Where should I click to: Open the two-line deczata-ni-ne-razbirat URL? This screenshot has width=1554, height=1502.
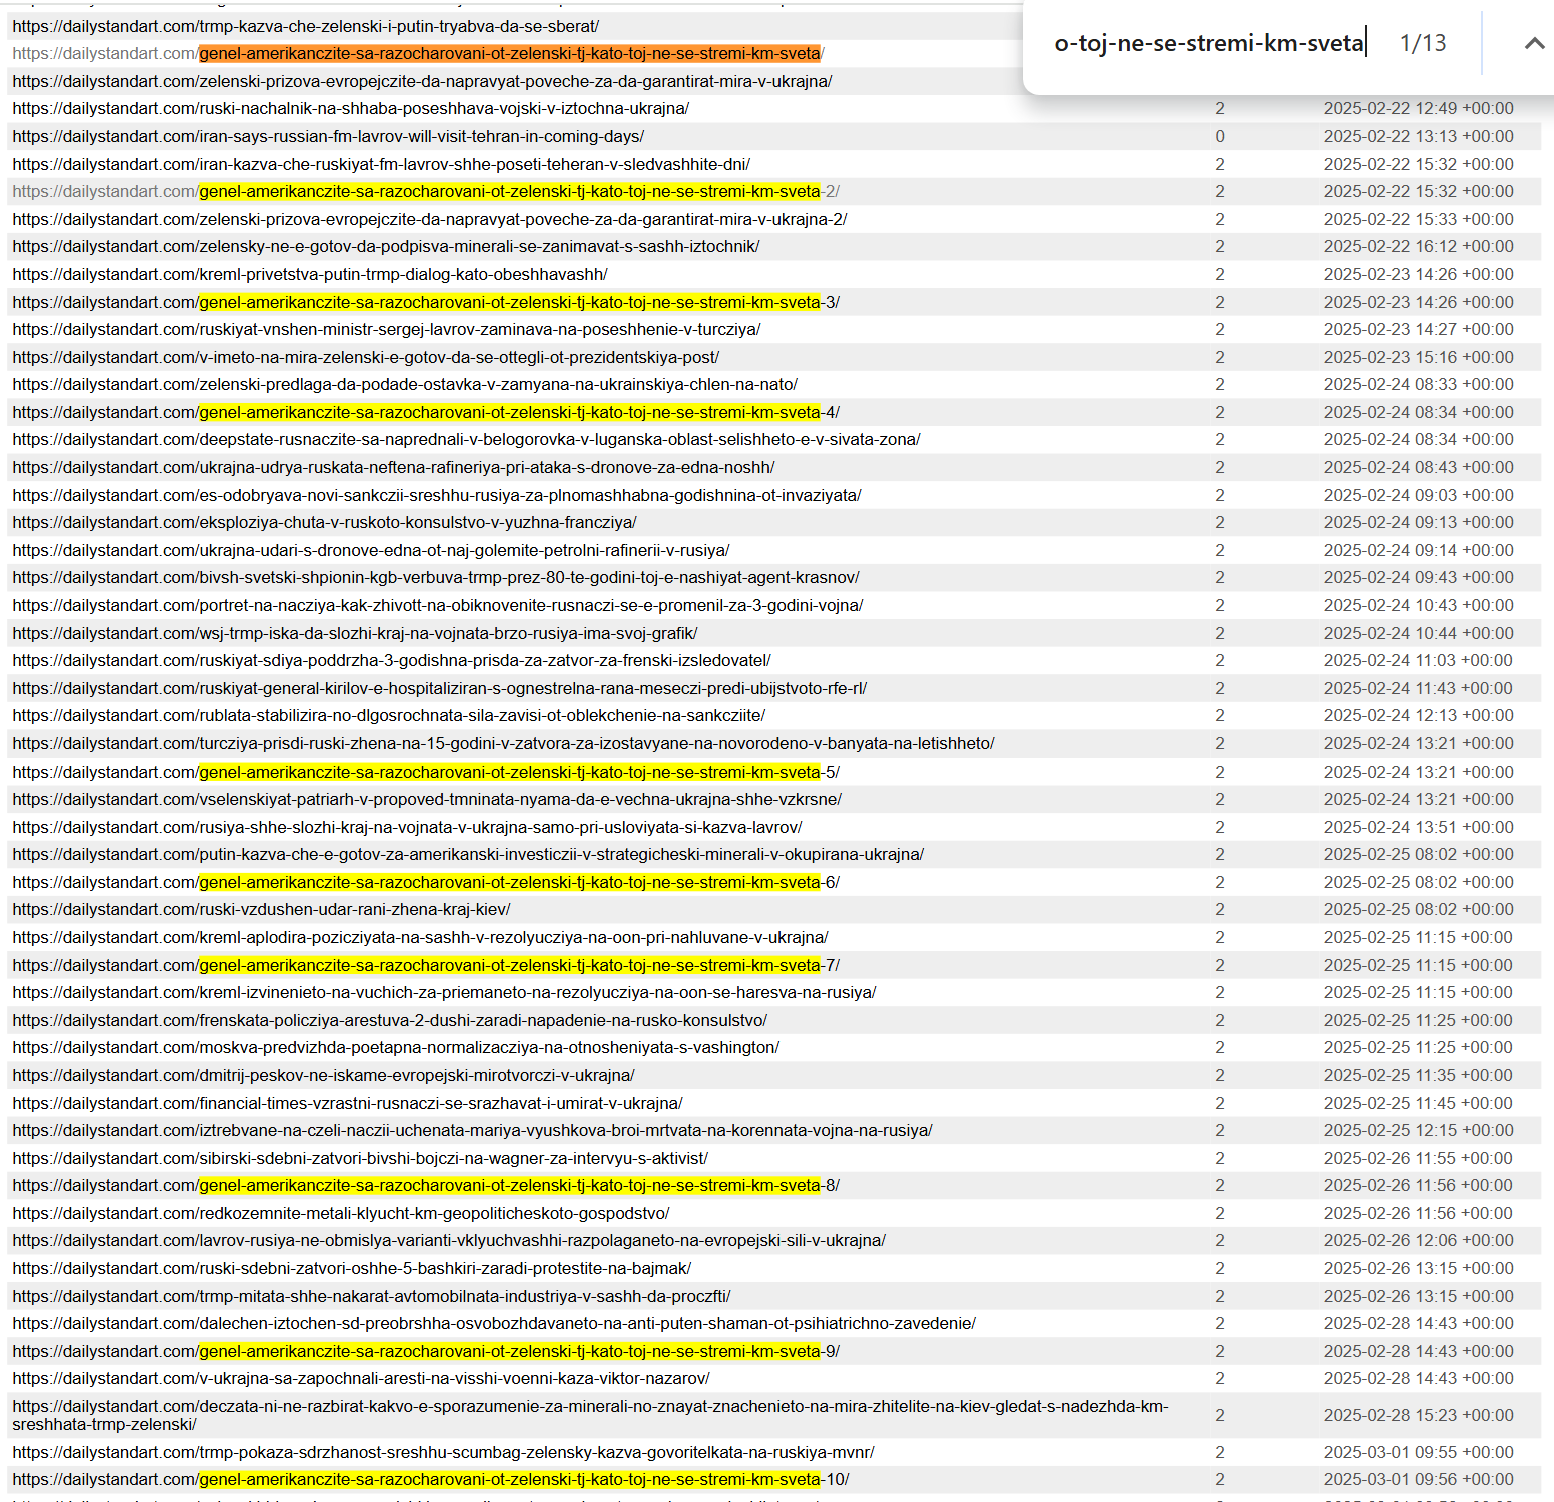point(590,1406)
